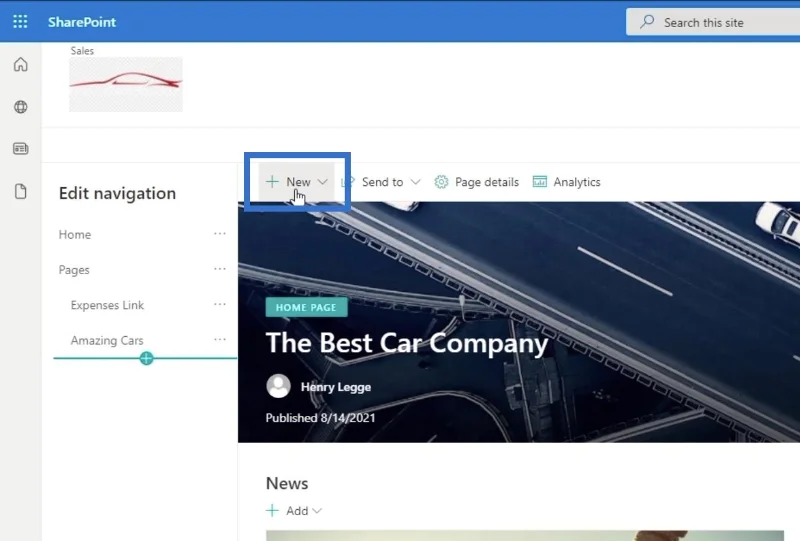
Task: Click the search magnifier icon
Action: [647, 21]
